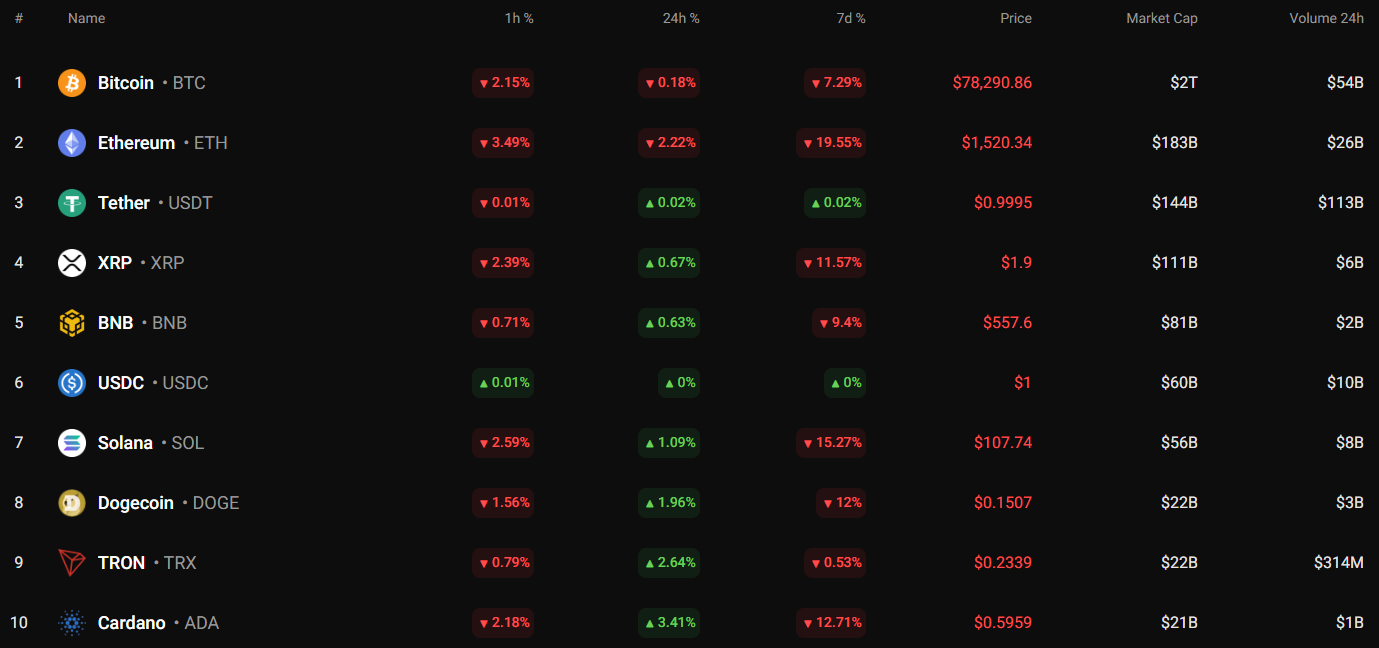Open the Ethereum name link

tap(136, 143)
